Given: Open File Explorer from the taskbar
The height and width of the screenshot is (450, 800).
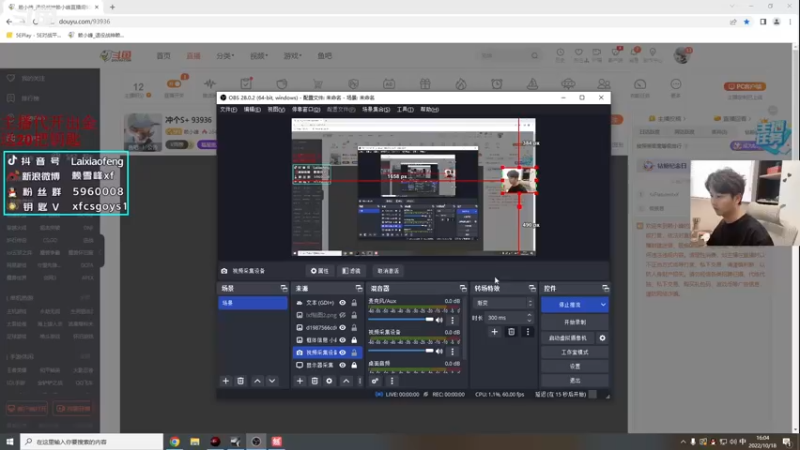Looking at the screenshot, I should (x=195, y=441).
